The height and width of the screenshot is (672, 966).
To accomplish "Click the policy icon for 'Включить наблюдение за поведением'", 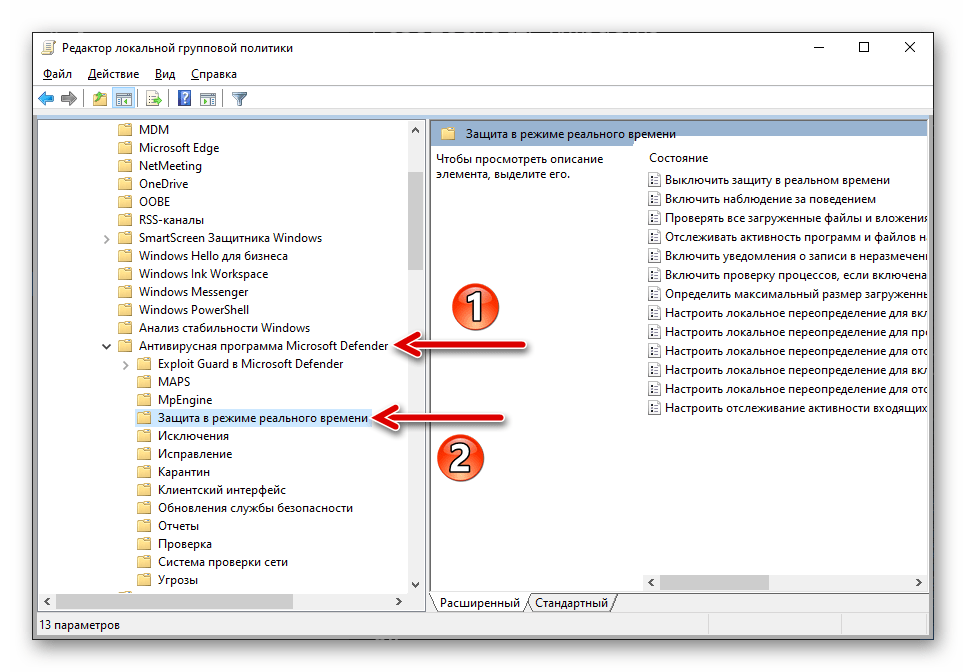I will [654, 199].
